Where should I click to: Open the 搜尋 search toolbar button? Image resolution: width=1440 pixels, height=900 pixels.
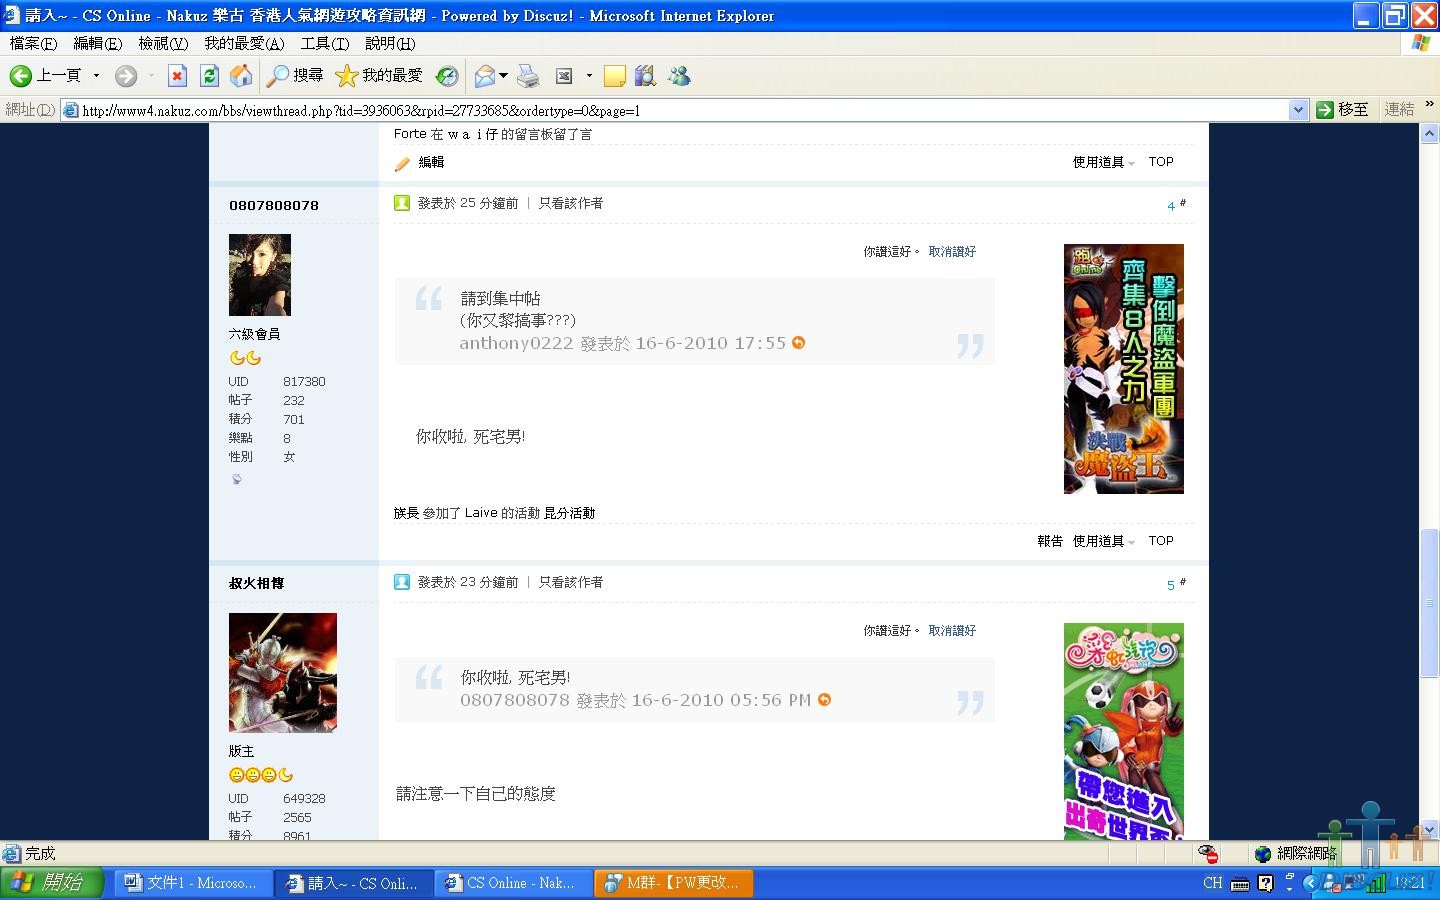[x=296, y=76]
